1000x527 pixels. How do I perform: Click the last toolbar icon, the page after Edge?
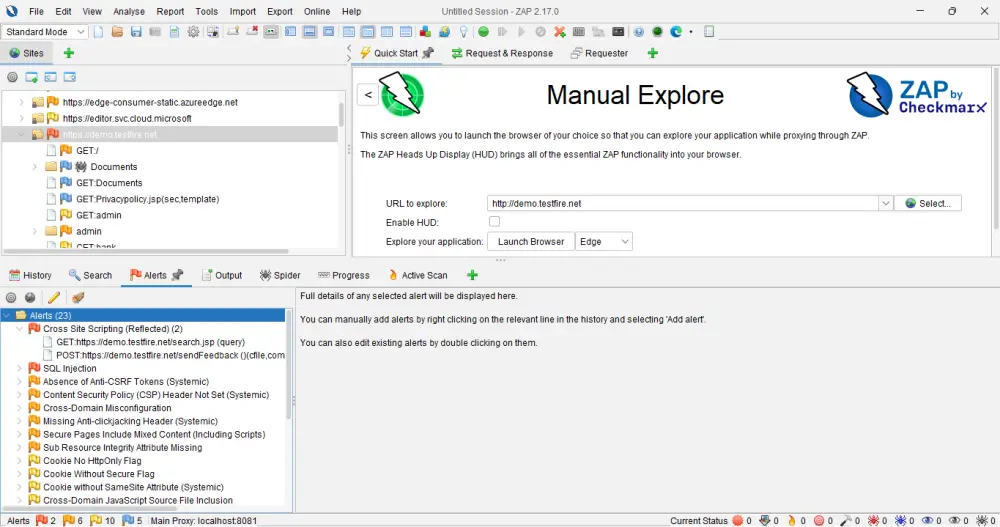[709, 32]
